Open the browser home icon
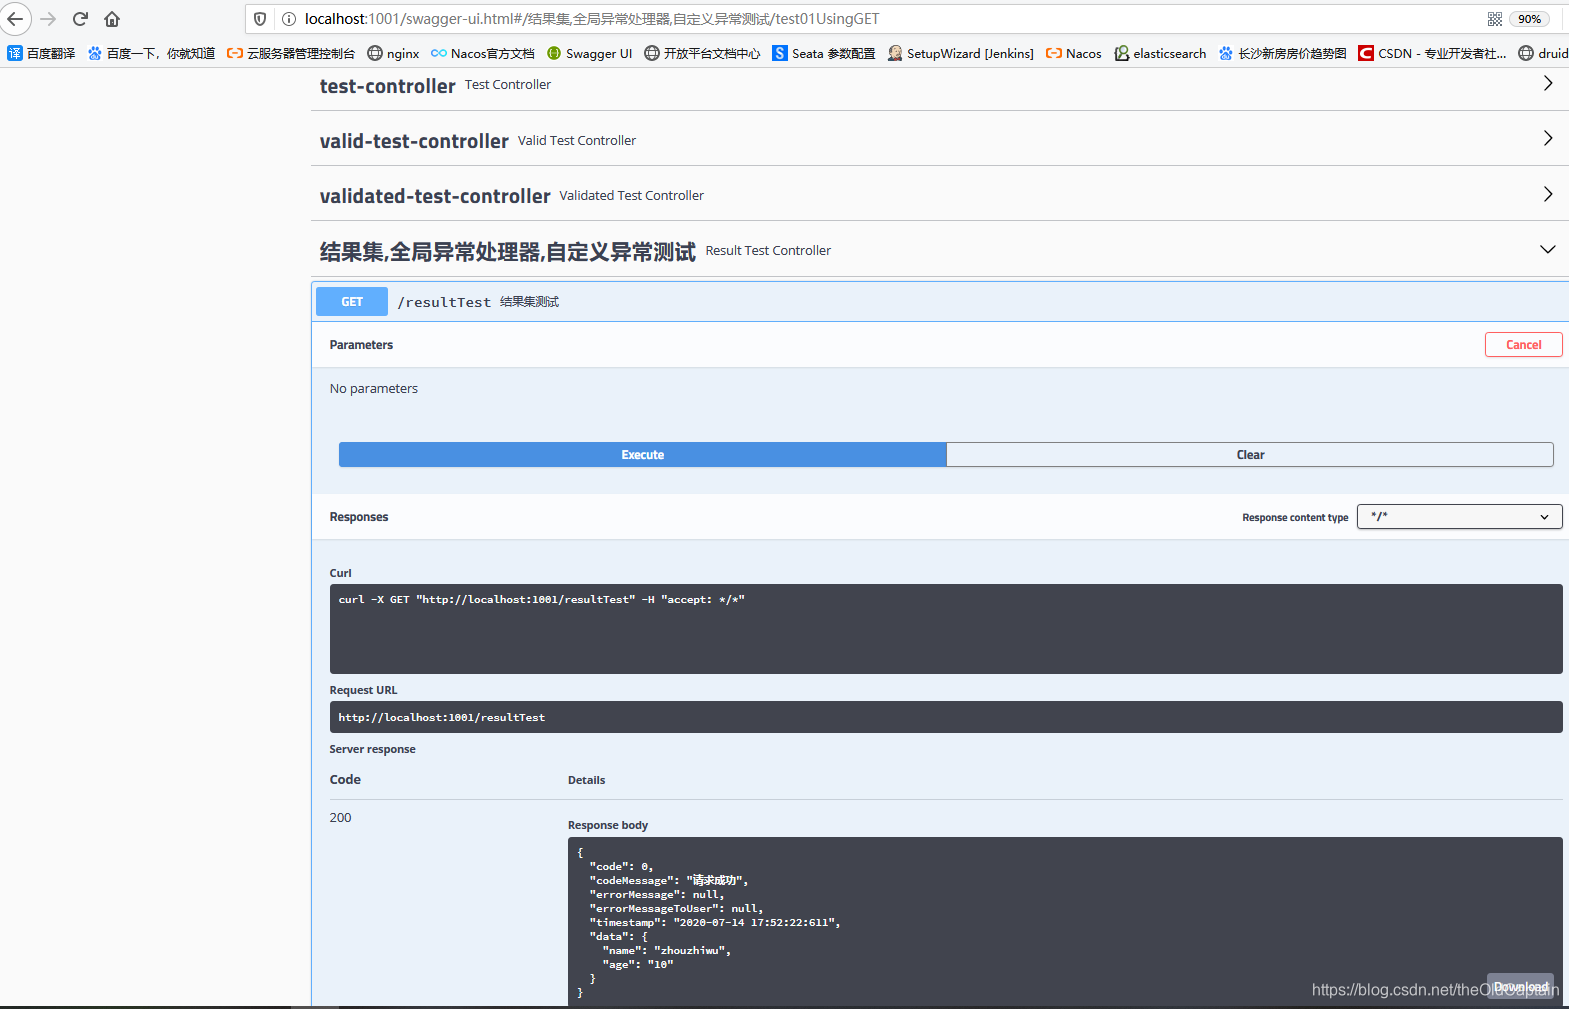The image size is (1569, 1009). (112, 18)
